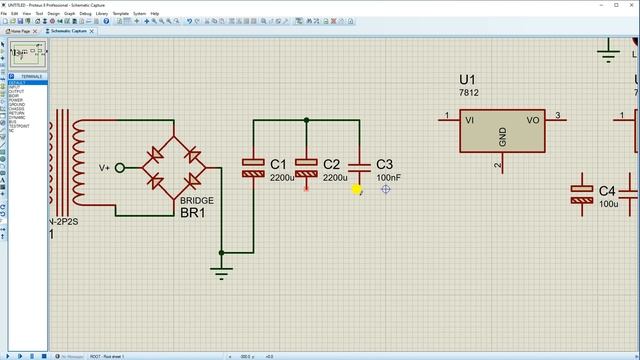Screen dimensions: 640x360
Task: Select DEFAULT in the terminals list
Action: (28, 83)
